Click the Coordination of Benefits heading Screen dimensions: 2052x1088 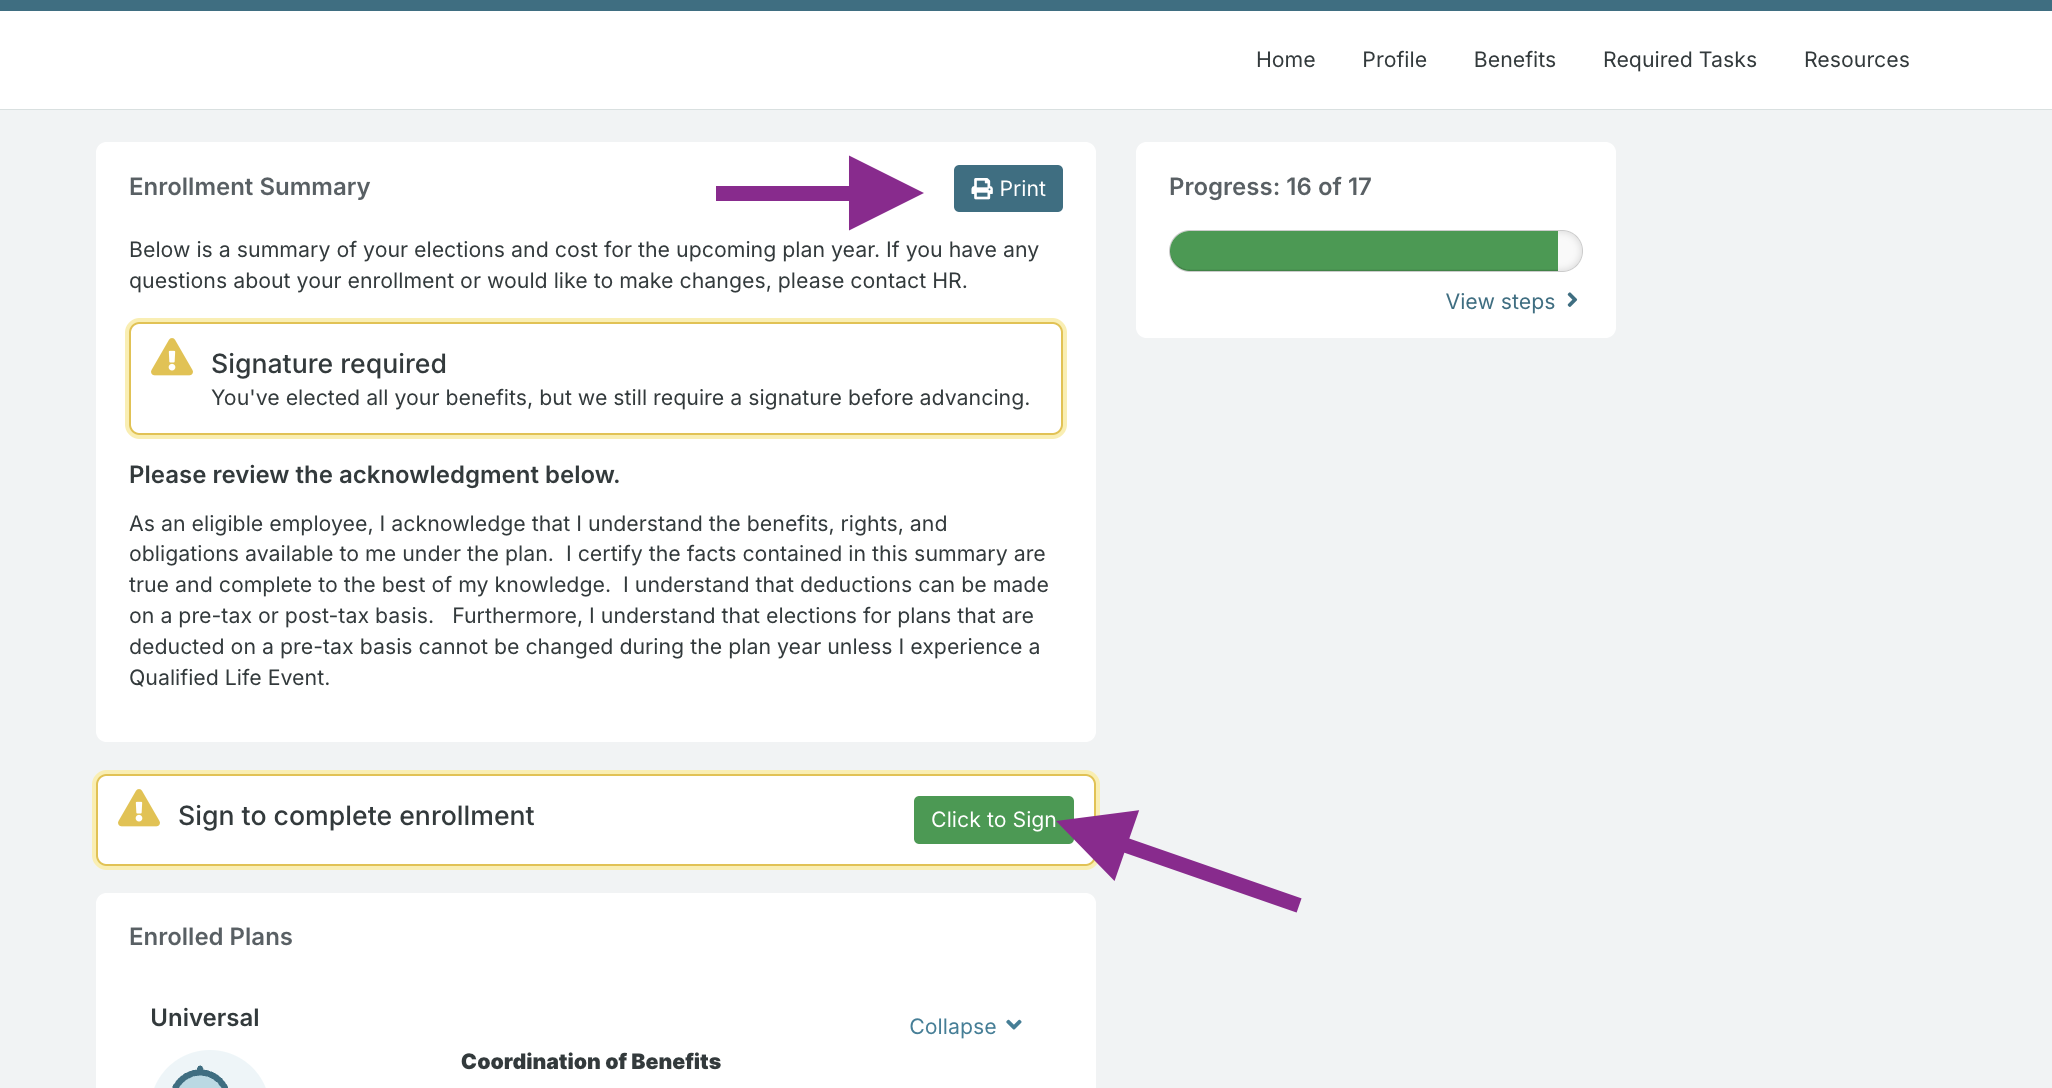[x=590, y=1061]
